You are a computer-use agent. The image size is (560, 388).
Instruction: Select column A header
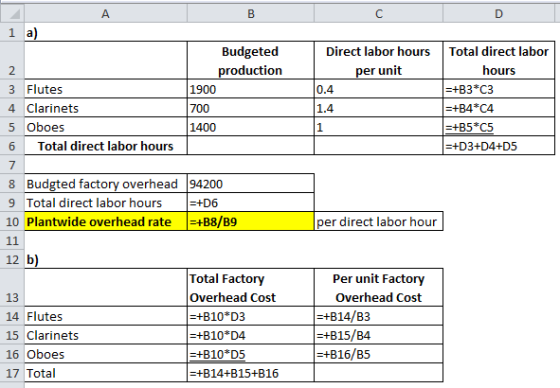pyautogui.click(x=106, y=14)
